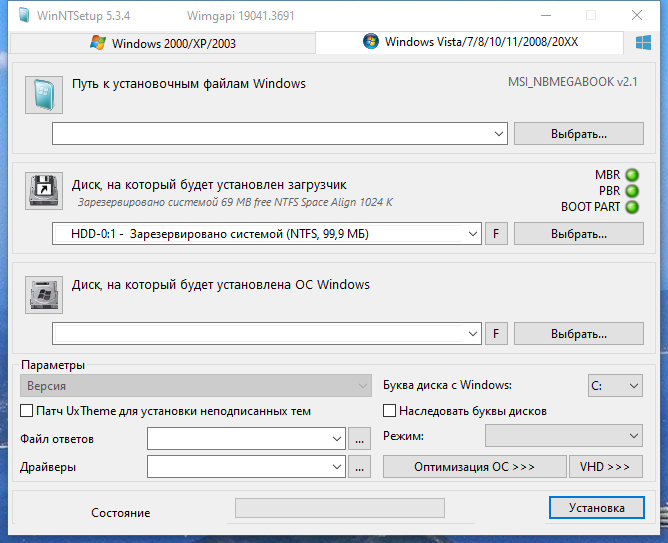Click the Windows installation drive icon
The height and width of the screenshot is (543, 668).
point(44,295)
